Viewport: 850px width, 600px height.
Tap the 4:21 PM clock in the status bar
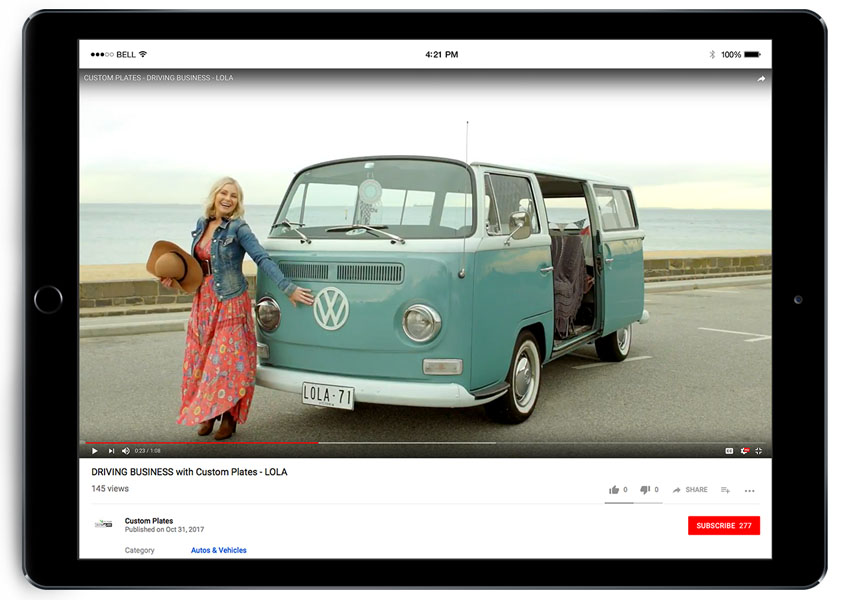441,54
